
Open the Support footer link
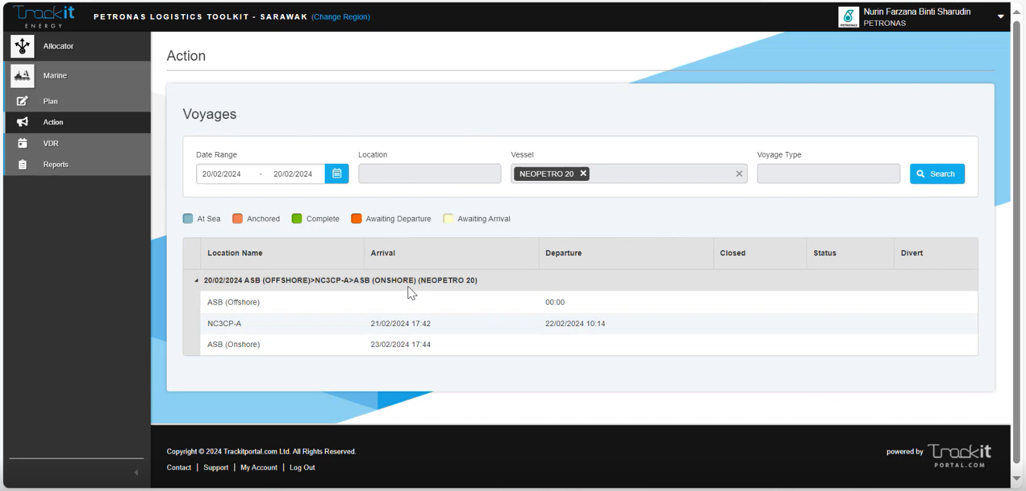click(x=216, y=467)
